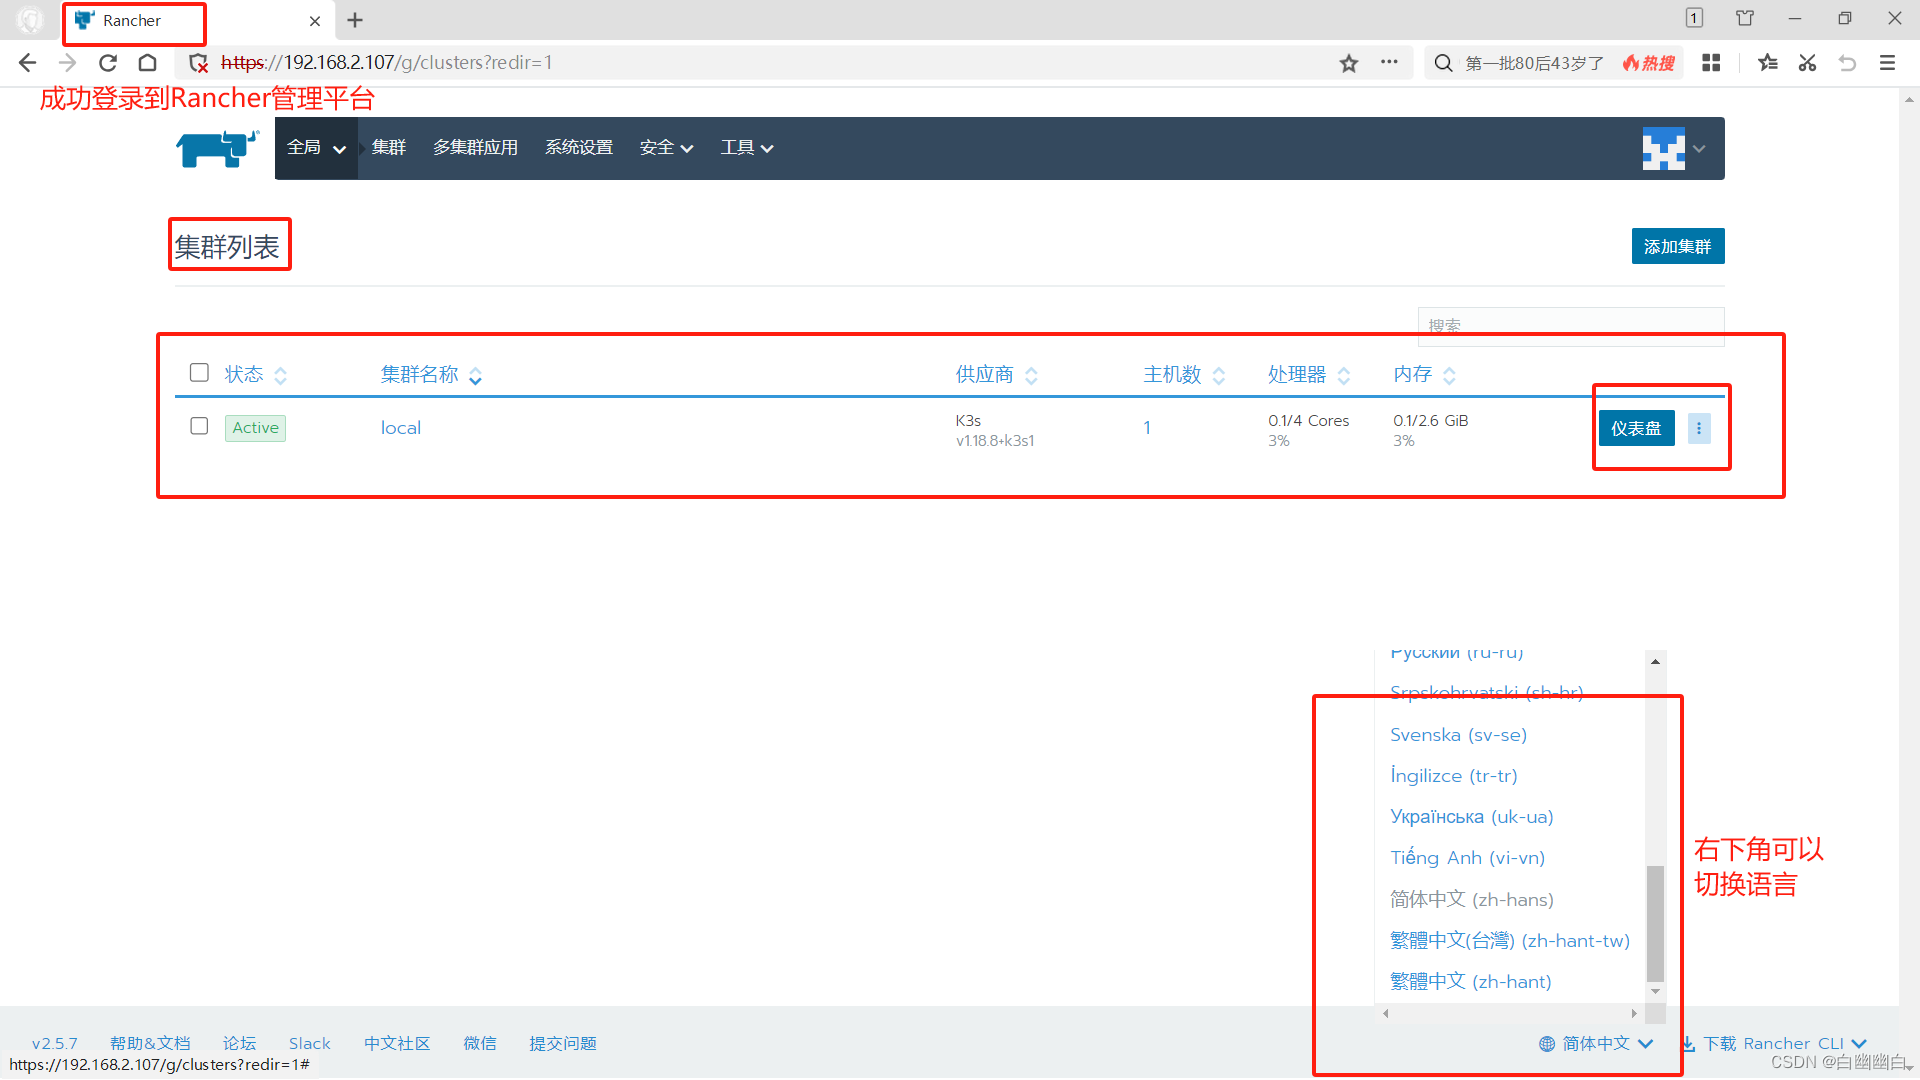The height and width of the screenshot is (1080, 1920).
Task: Sort clusters by 状态 column
Action: (x=256, y=375)
